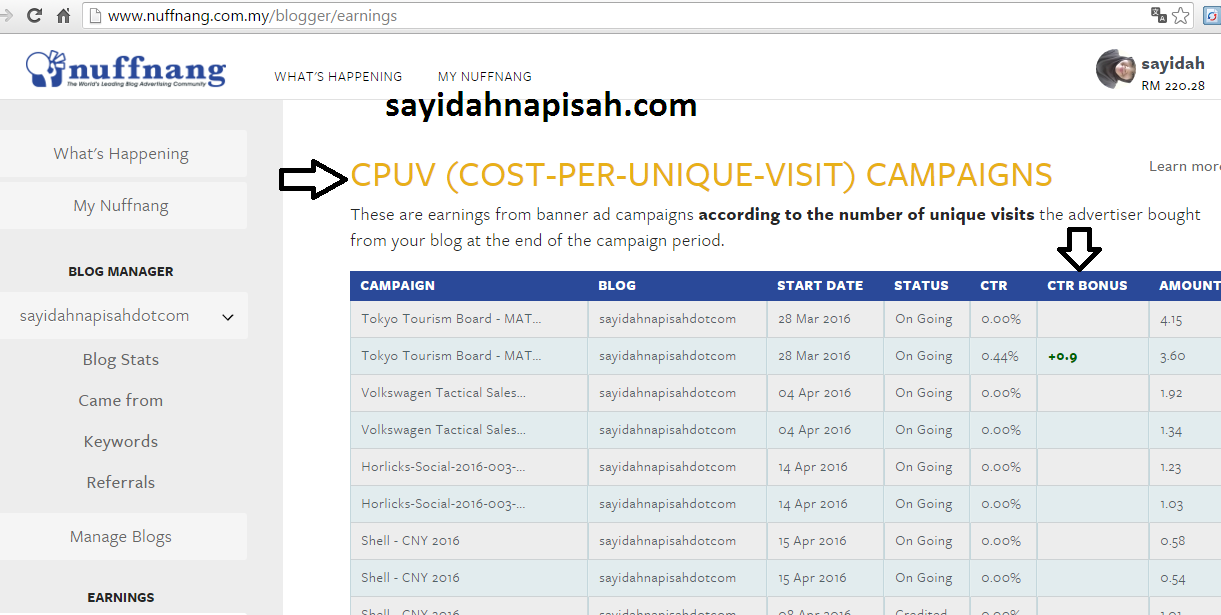Click the CPUV campaigns page heading

click(701, 175)
